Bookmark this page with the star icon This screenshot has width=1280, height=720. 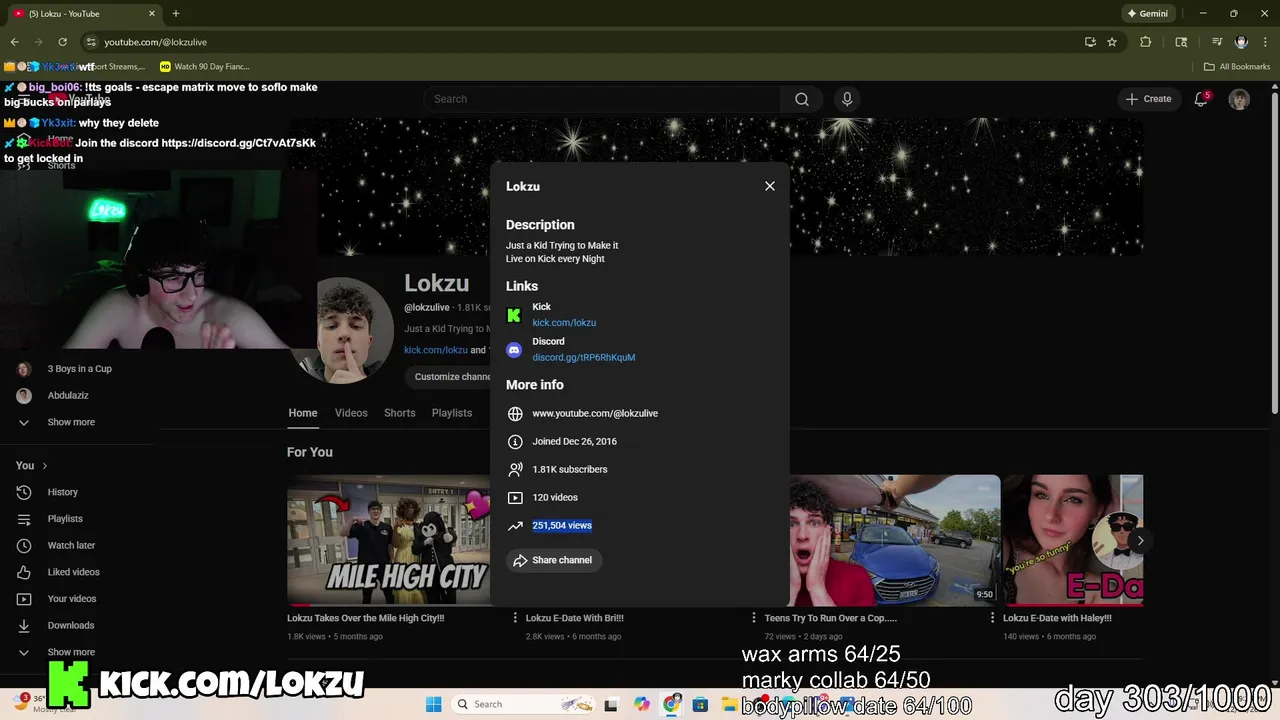tap(1112, 42)
